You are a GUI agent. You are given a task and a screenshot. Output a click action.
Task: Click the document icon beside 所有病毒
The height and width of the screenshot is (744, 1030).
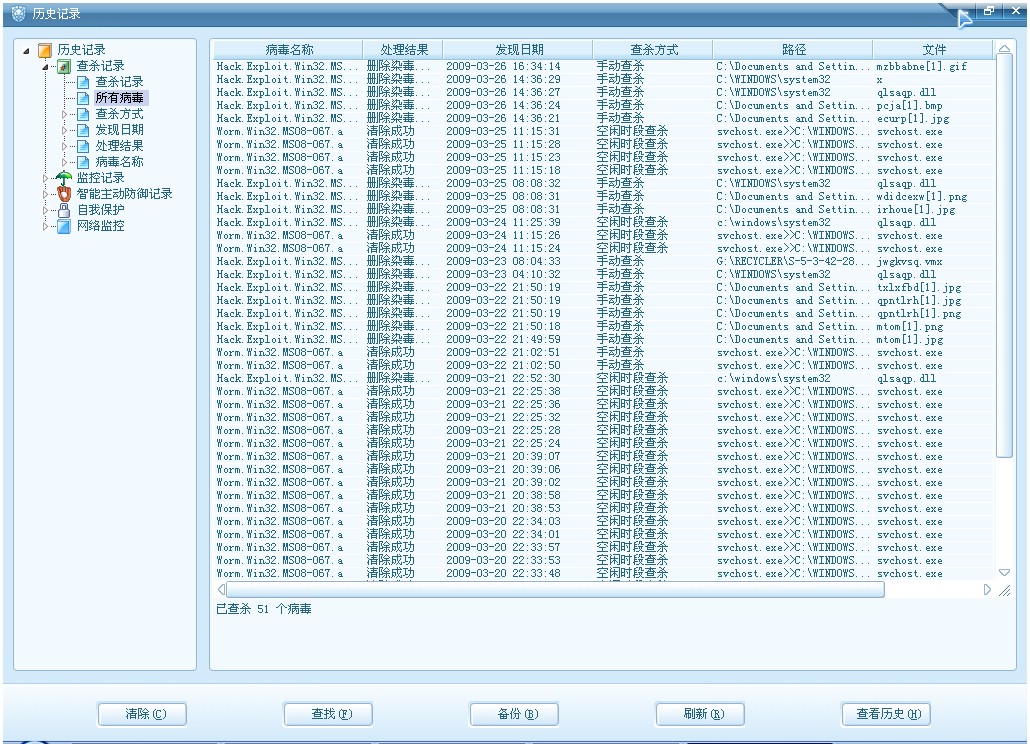tap(83, 98)
